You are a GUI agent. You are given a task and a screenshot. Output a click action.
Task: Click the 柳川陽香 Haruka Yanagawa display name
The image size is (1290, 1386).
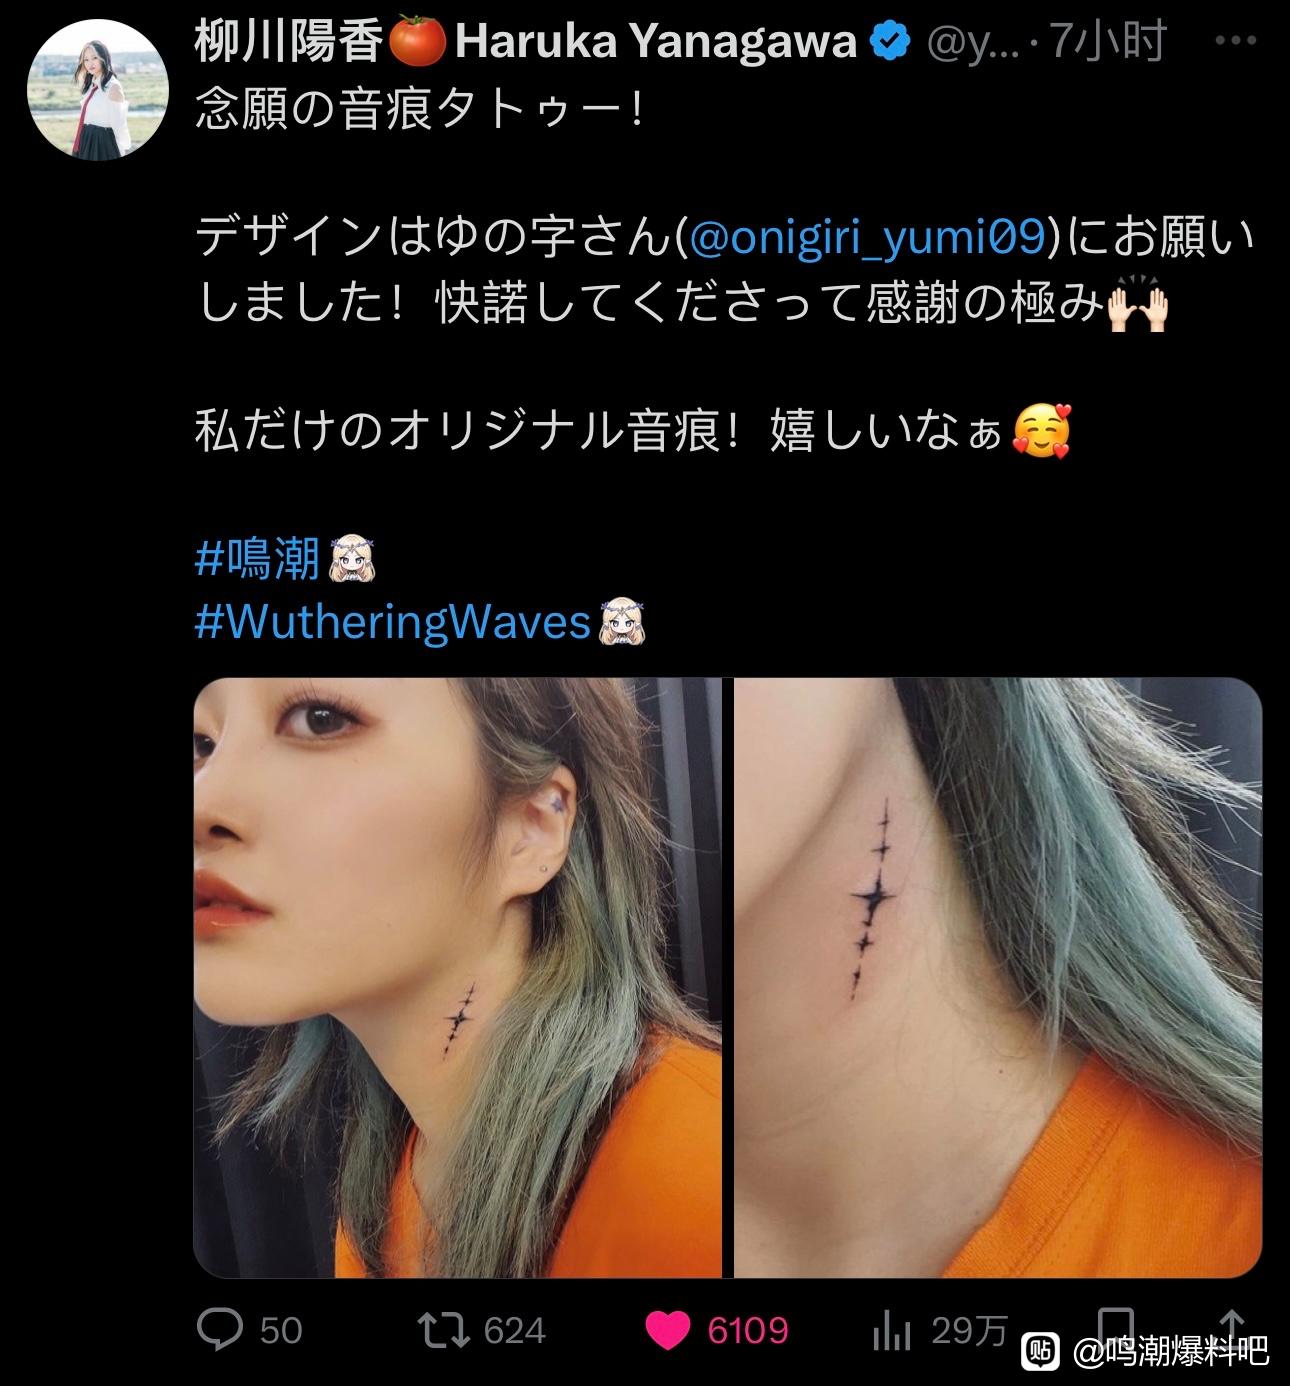click(526, 42)
